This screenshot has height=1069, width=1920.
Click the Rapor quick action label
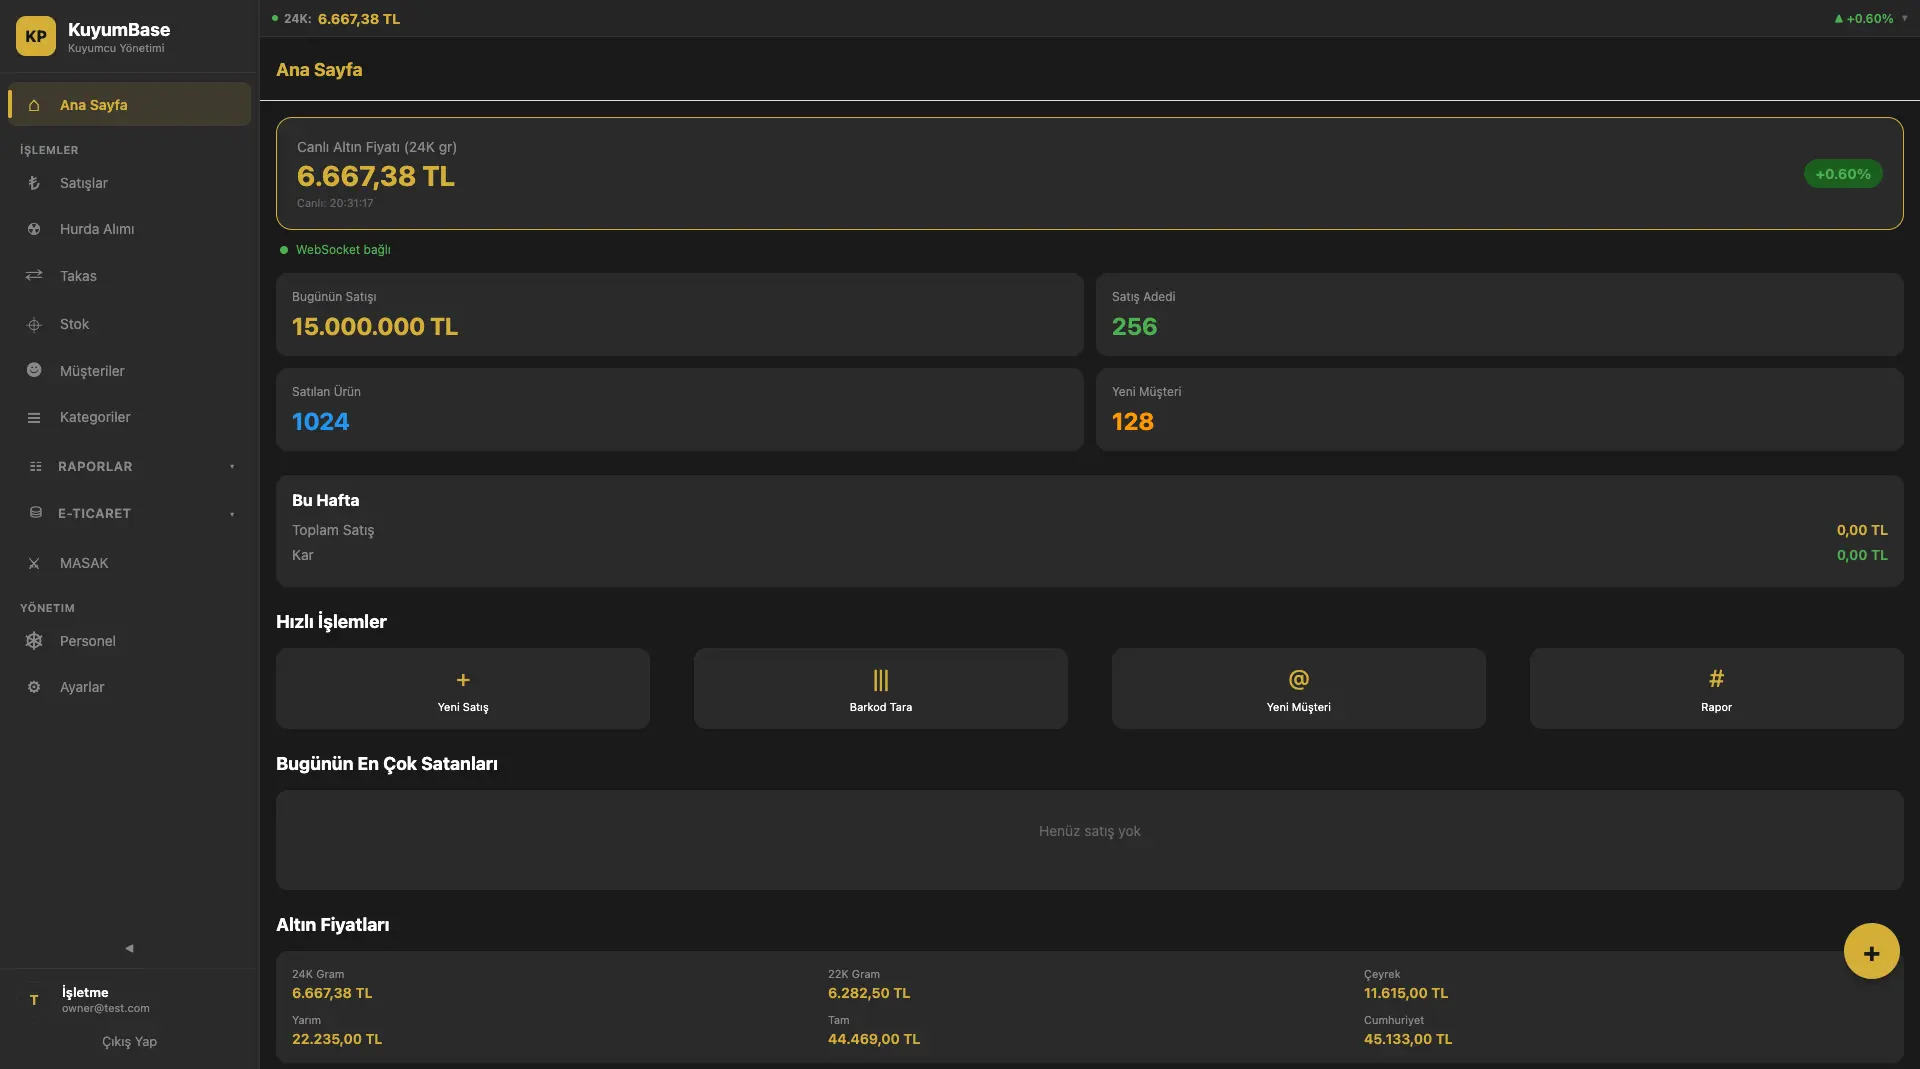click(x=1717, y=707)
